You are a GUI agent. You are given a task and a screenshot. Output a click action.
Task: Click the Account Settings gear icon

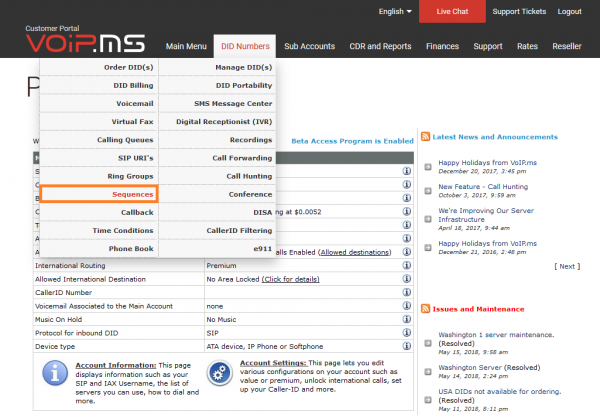pyautogui.click(x=219, y=373)
